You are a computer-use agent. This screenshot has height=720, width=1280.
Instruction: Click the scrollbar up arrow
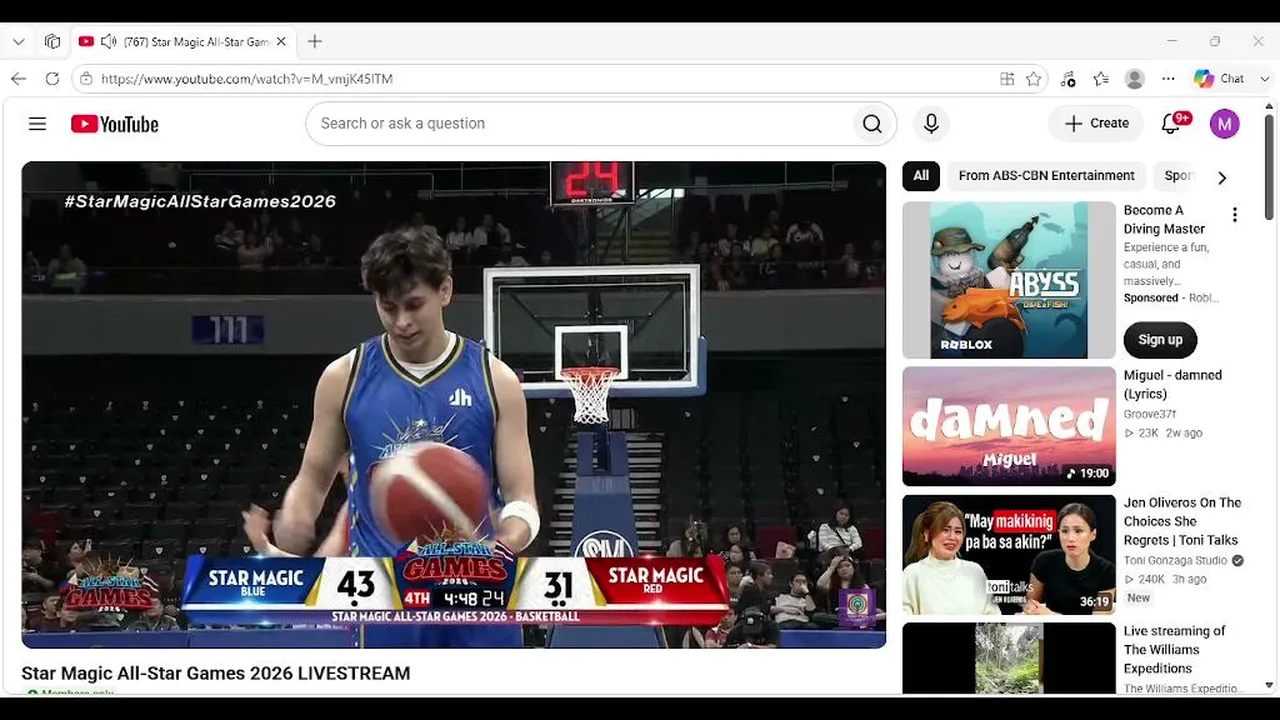click(1270, 105)
